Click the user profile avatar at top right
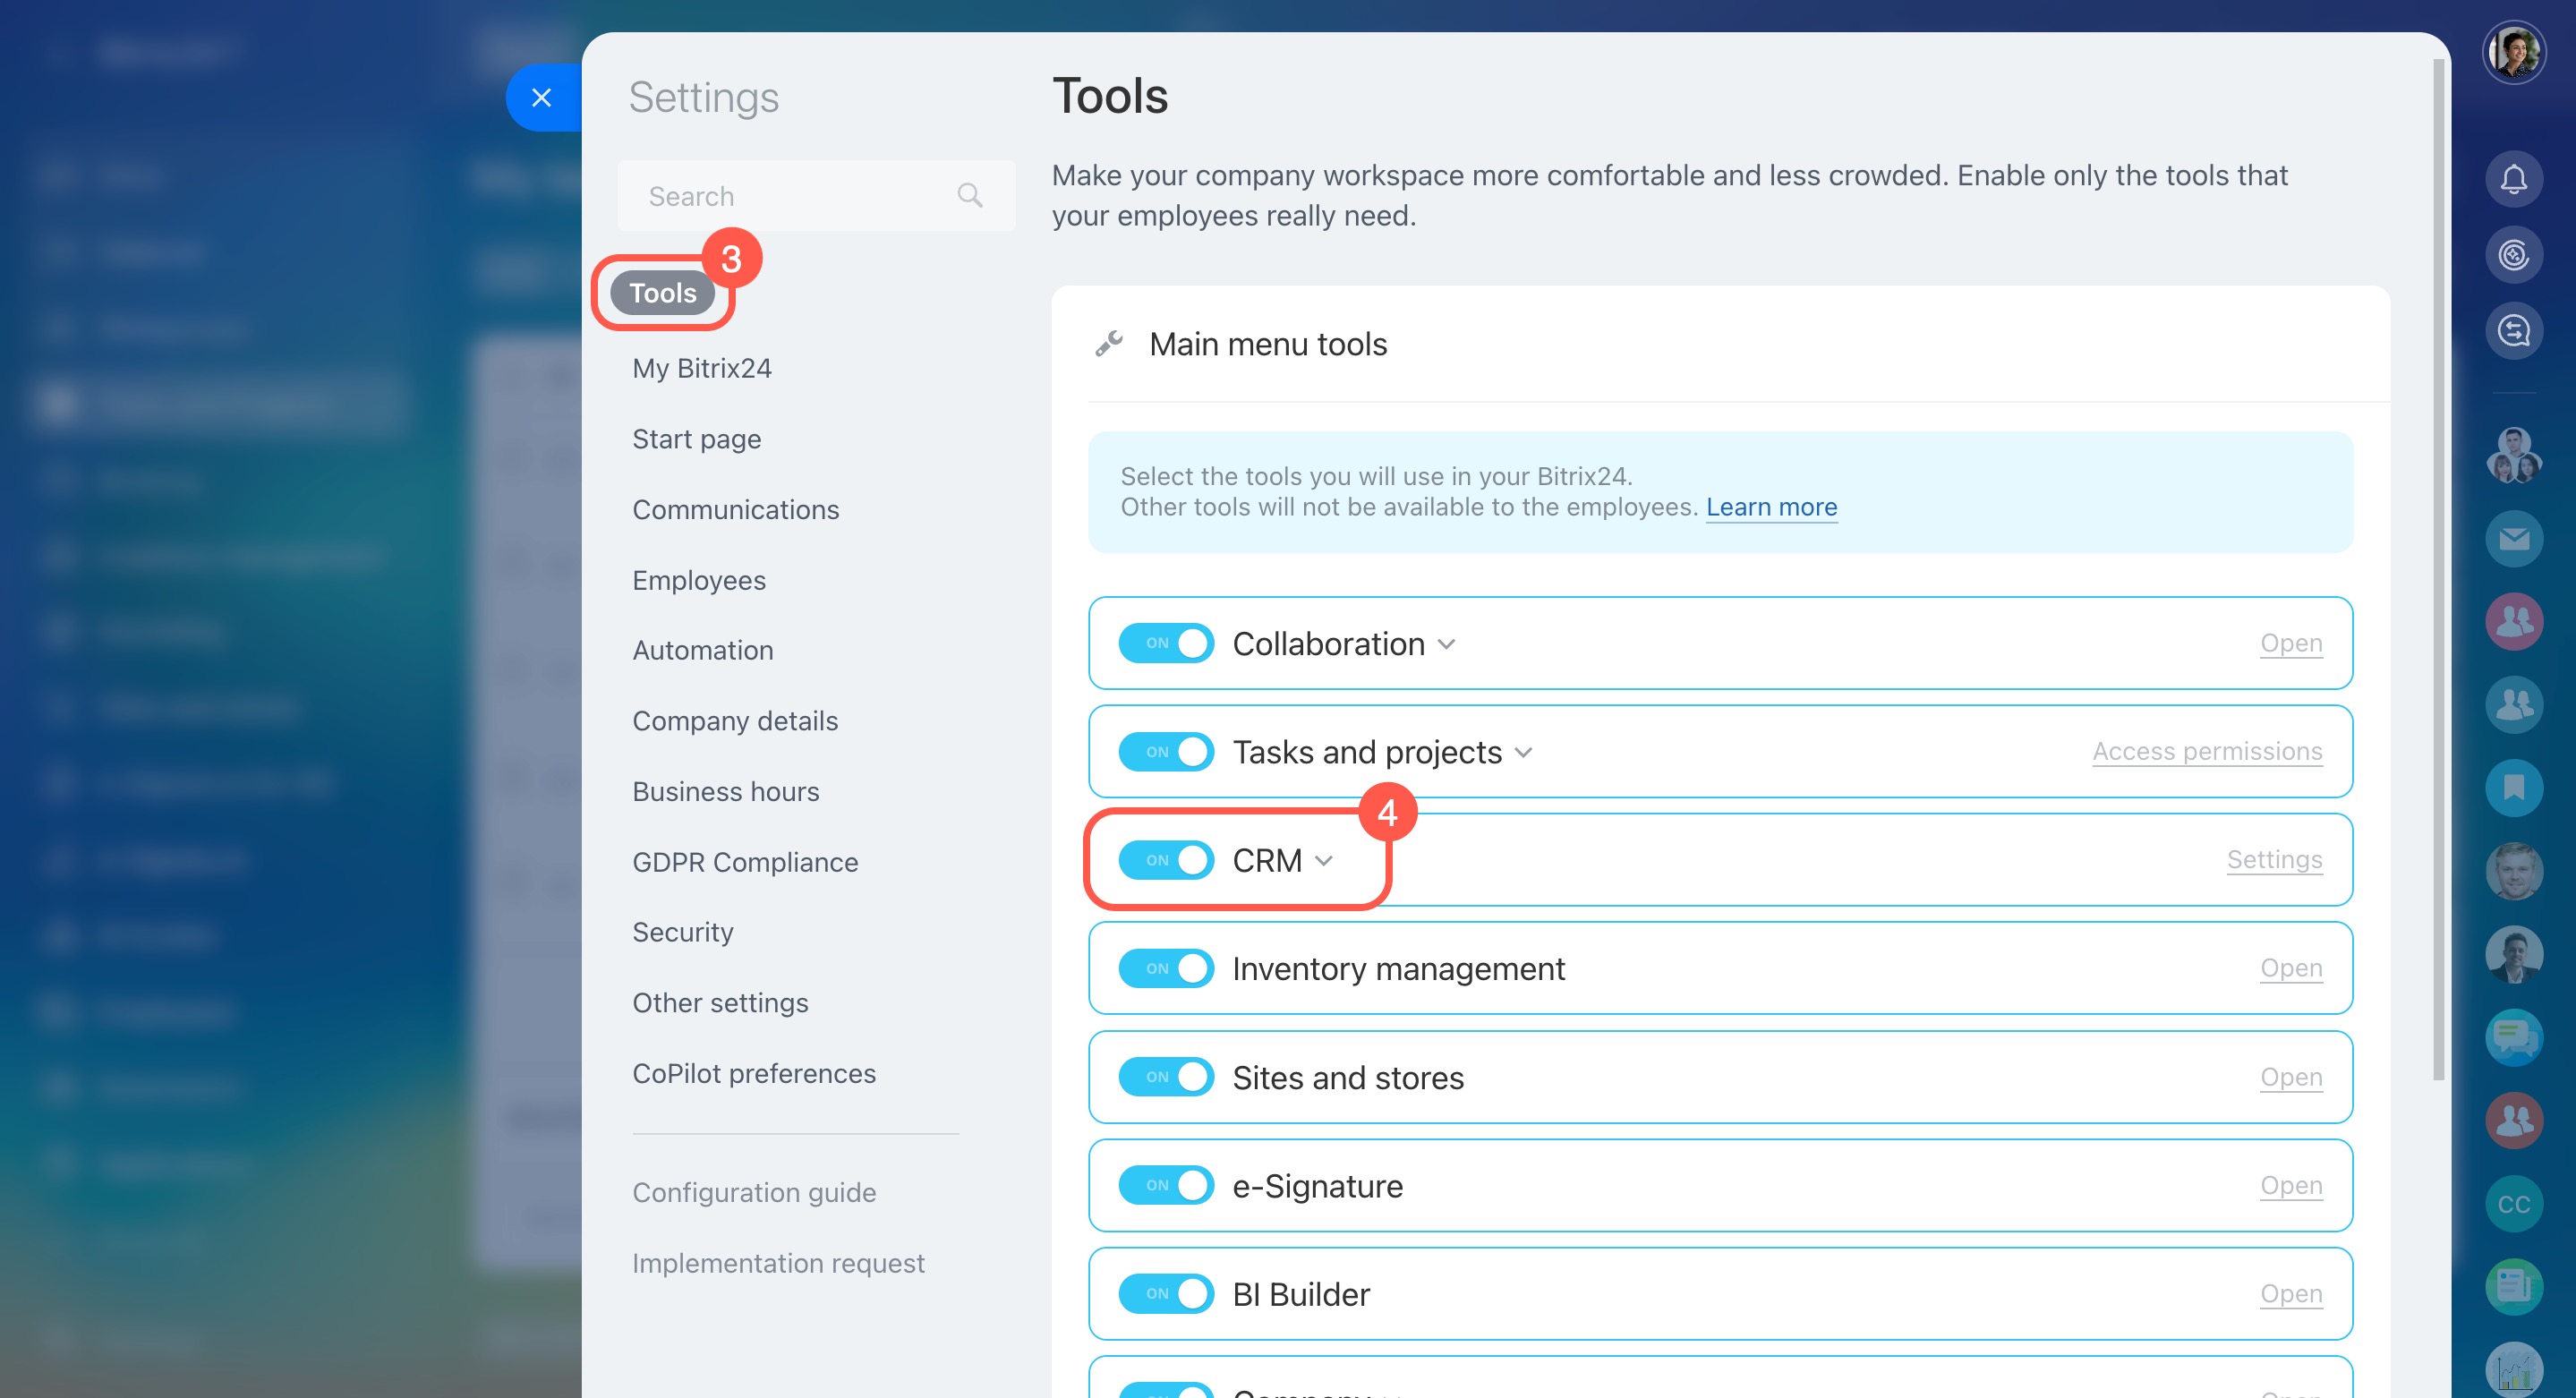This screenshot has width=2576, height=1398. tap(2513, 52)
